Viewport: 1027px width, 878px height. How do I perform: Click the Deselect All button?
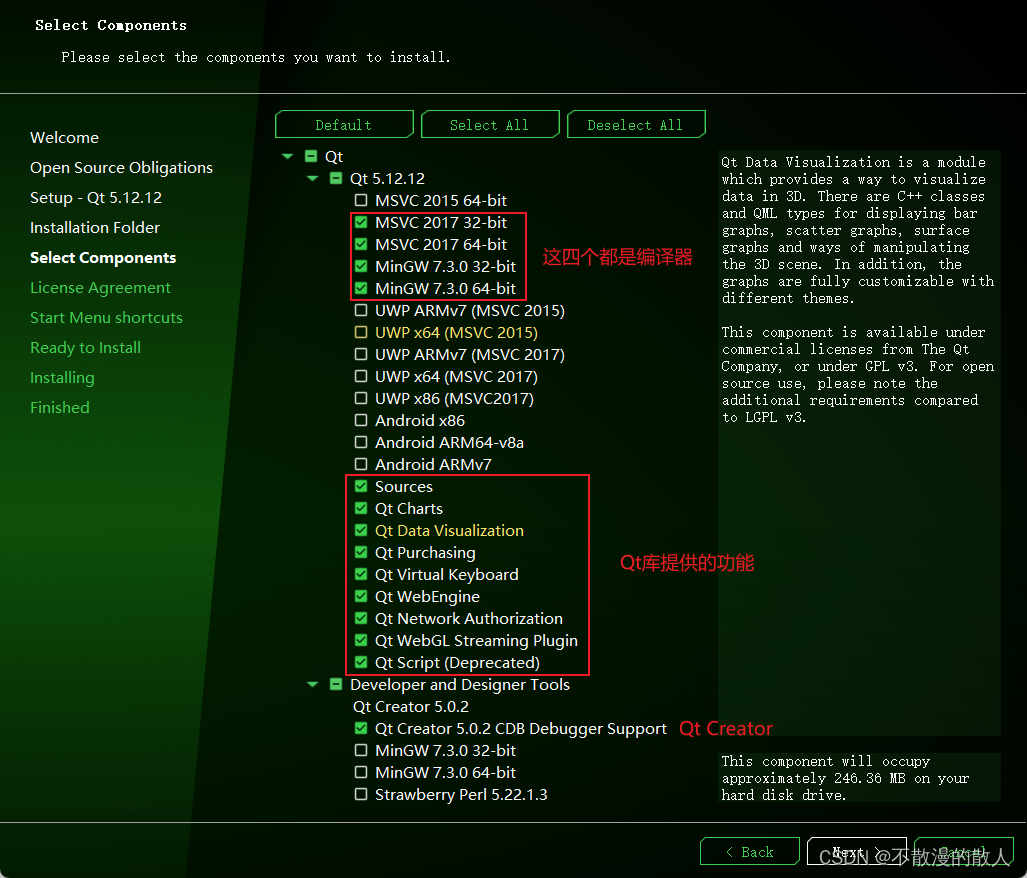(635, 124)
